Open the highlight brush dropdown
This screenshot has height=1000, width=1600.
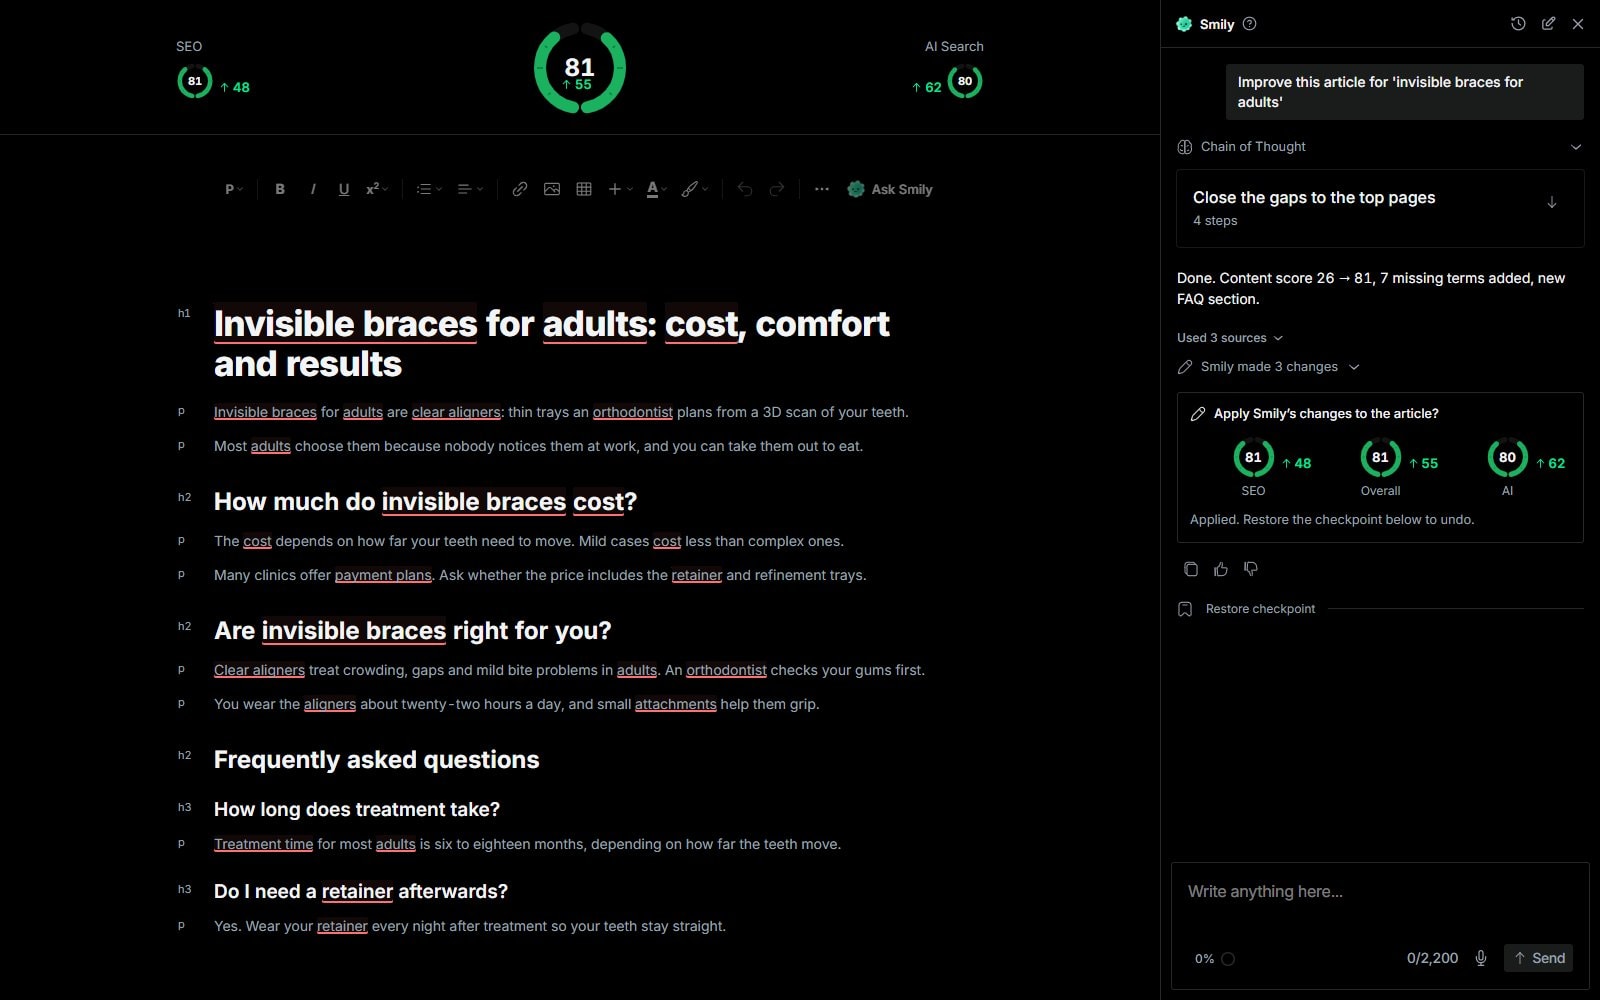pos(695,189)
